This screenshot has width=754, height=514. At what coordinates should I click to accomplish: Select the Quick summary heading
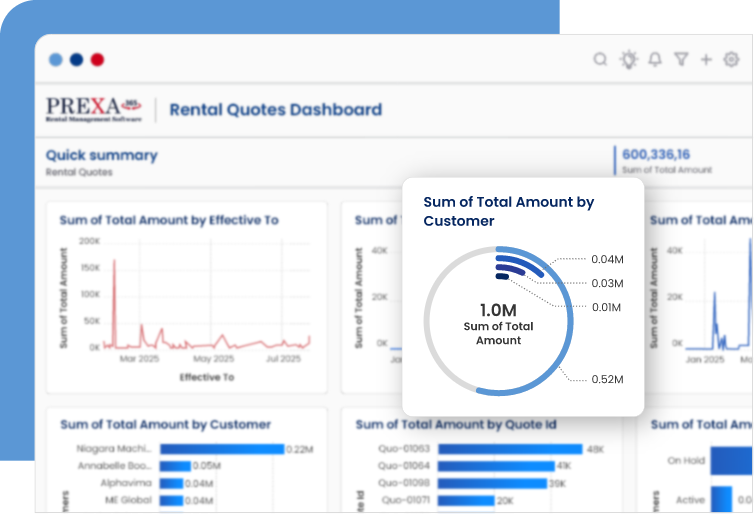[101, 155]
